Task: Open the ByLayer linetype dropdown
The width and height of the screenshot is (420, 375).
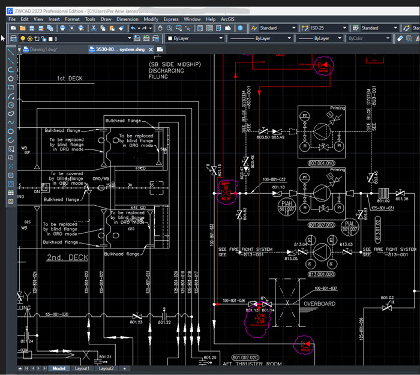Action: pos(260,39)
